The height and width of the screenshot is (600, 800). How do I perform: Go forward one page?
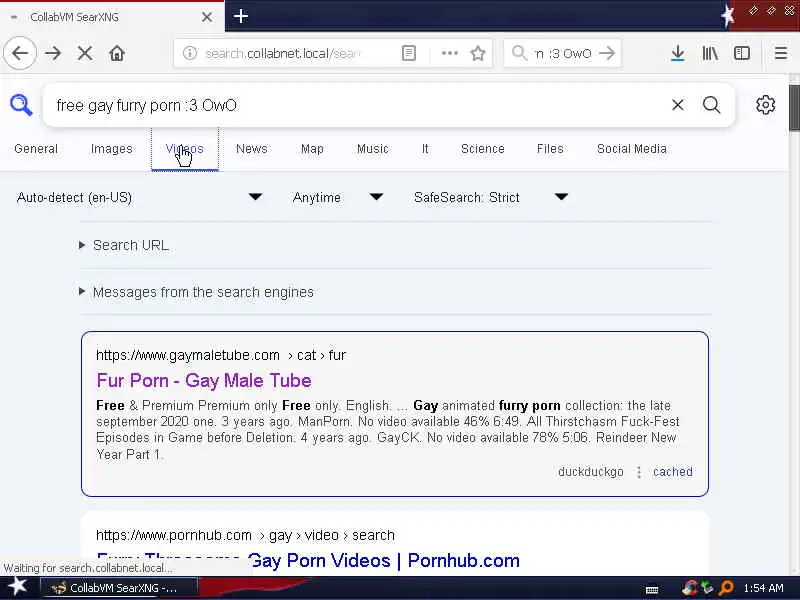[x=53, y=53]
